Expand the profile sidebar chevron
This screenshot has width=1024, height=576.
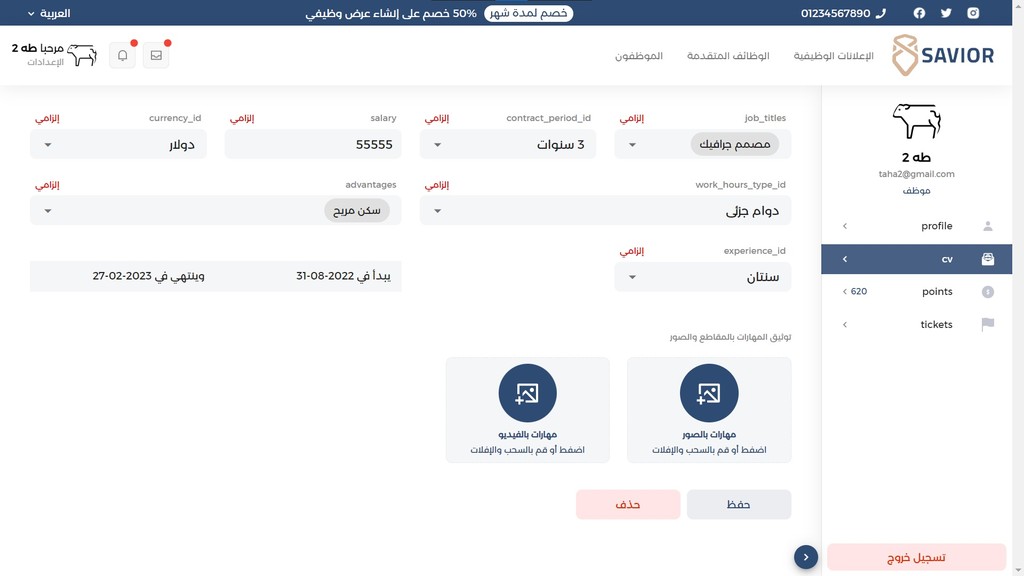click(x=844, y=226)
